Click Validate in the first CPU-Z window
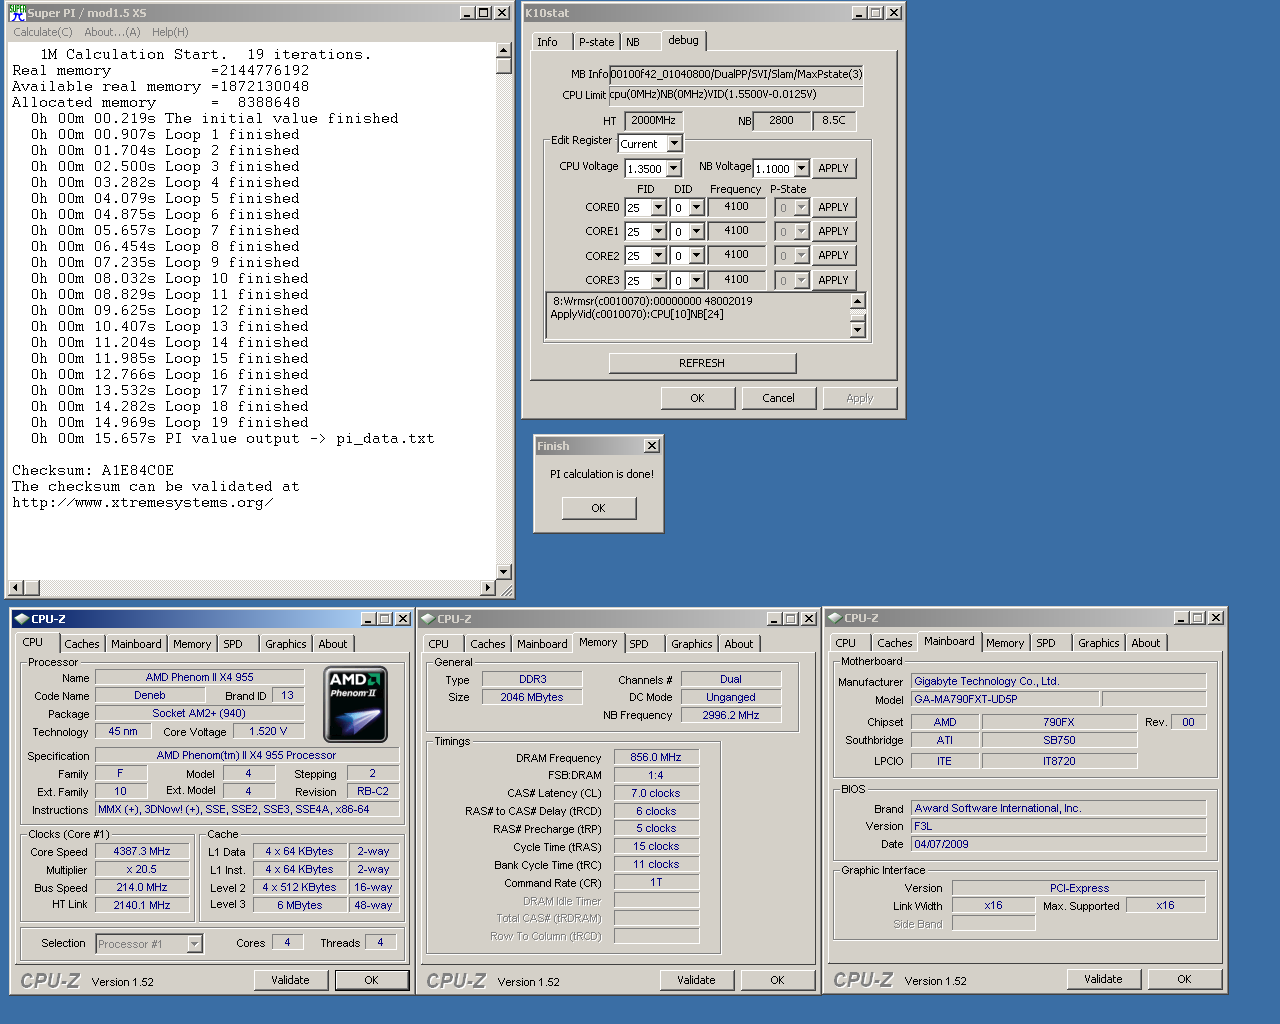 point(290,980)
